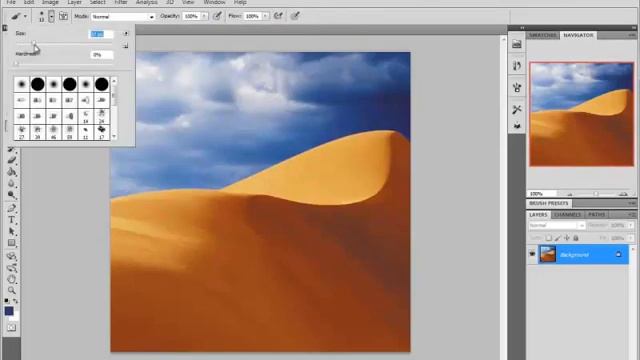Zoom in in Navigator panel

pyautogui.click(x=623, y=194)
